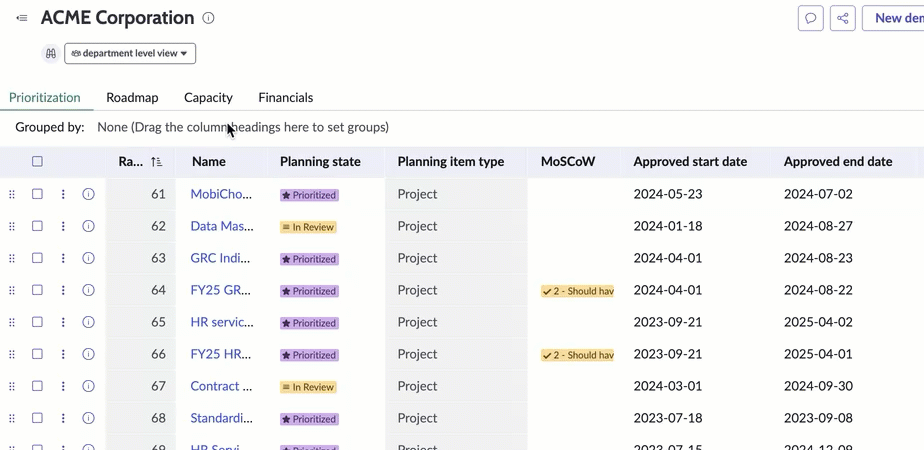
Task: Open the FY25 HR project link
Action: tap(222, 354)
